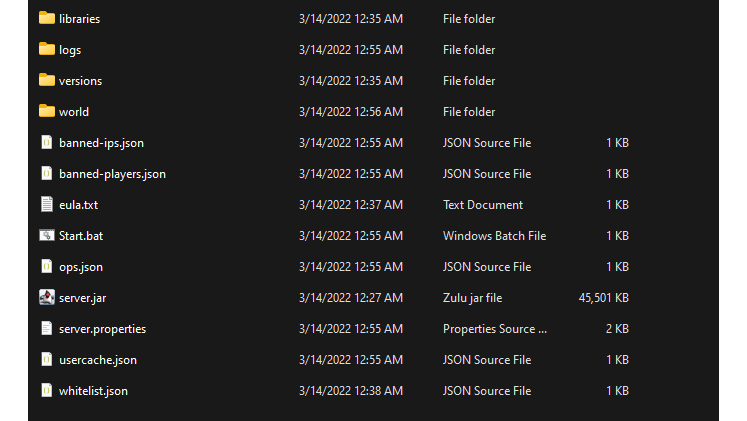
Task: Click the world folder name
Action: click(74, 112)
